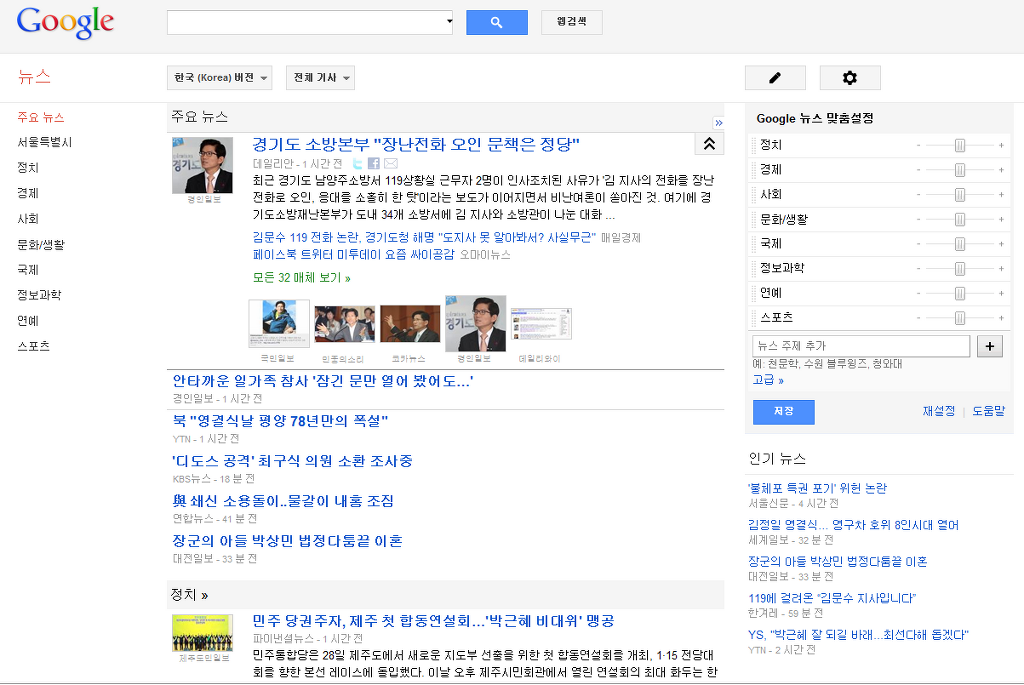Select 정치 in the left sidebar

coord(28,168)
